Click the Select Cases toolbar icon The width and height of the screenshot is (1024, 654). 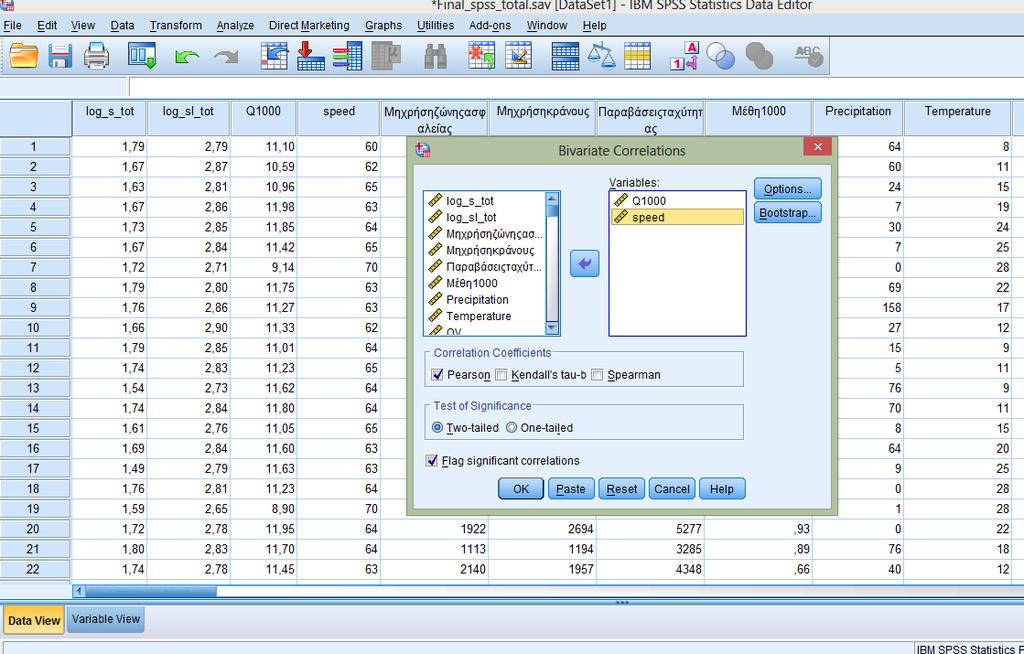pos(637,56)
